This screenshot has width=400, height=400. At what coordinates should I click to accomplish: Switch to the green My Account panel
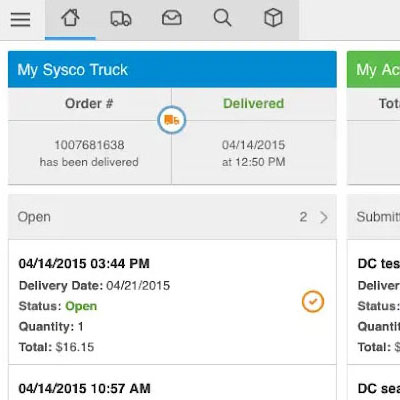[373, 69]
